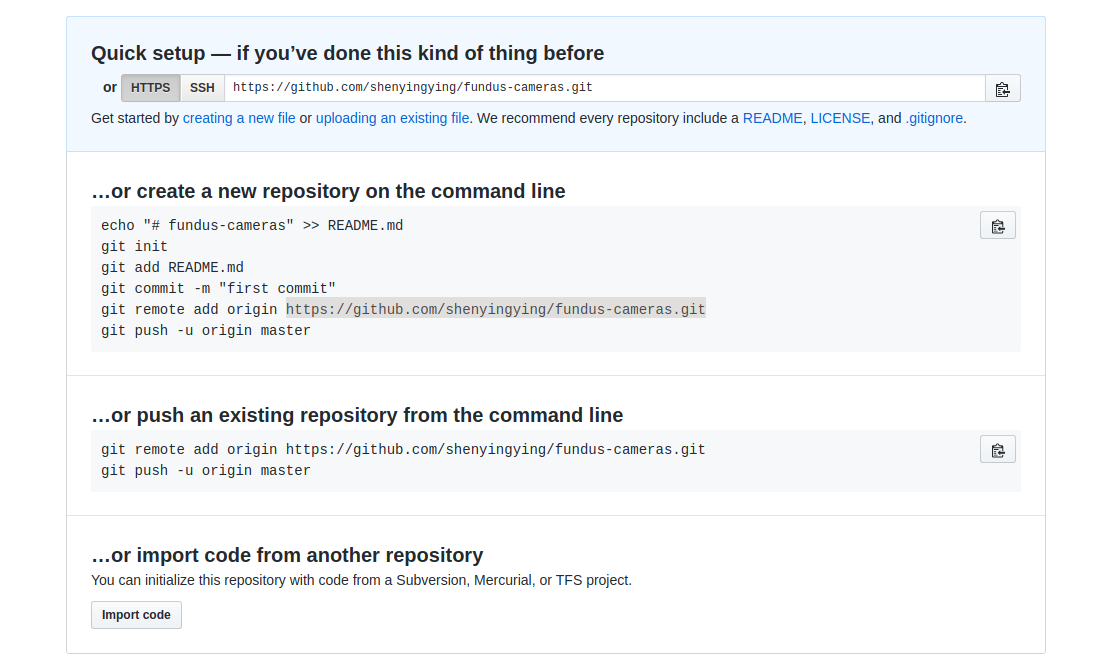Open the creating a new file link

pyautogui.click(x=239, y=118)
